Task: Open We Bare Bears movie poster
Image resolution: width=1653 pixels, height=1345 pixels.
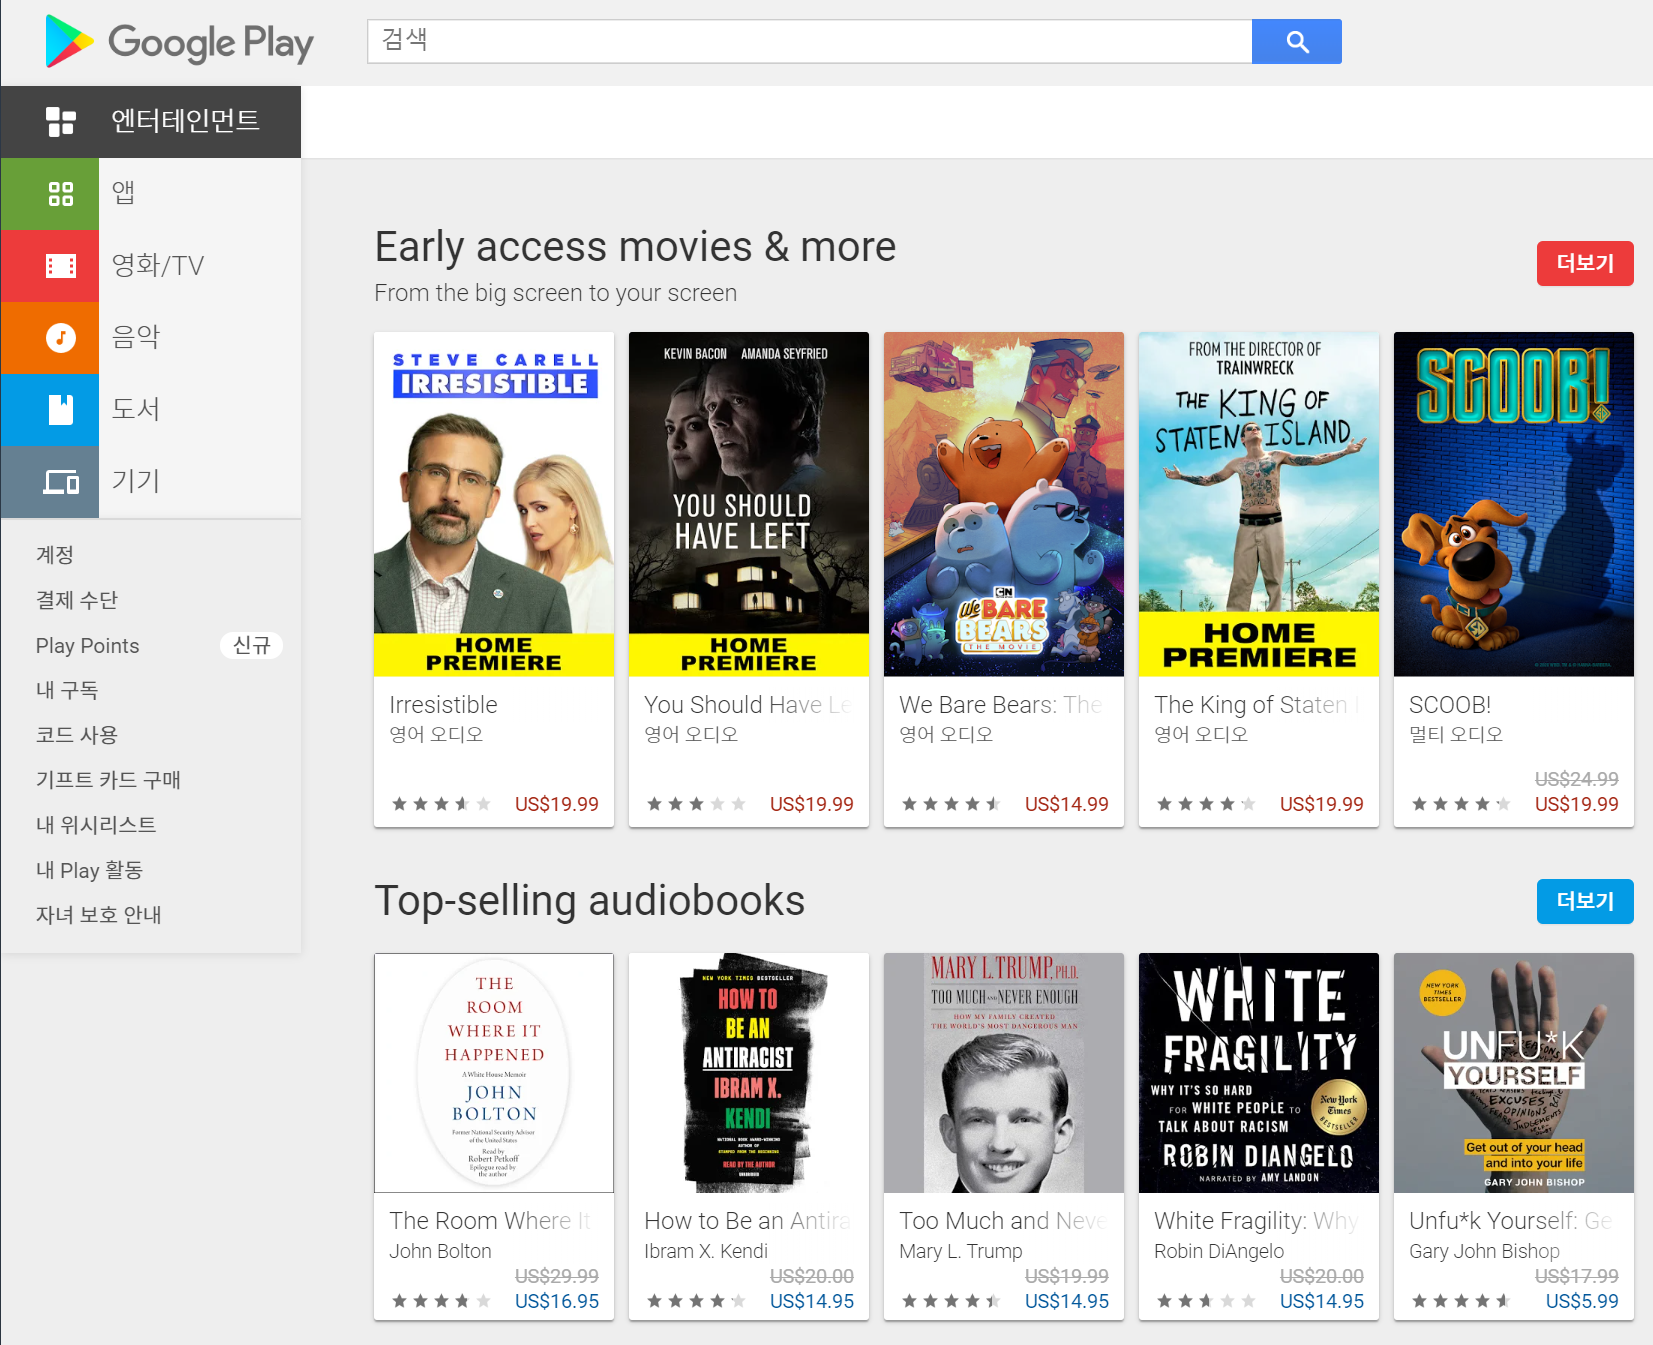Action: pyautogui.click(x=1004, y=504)
